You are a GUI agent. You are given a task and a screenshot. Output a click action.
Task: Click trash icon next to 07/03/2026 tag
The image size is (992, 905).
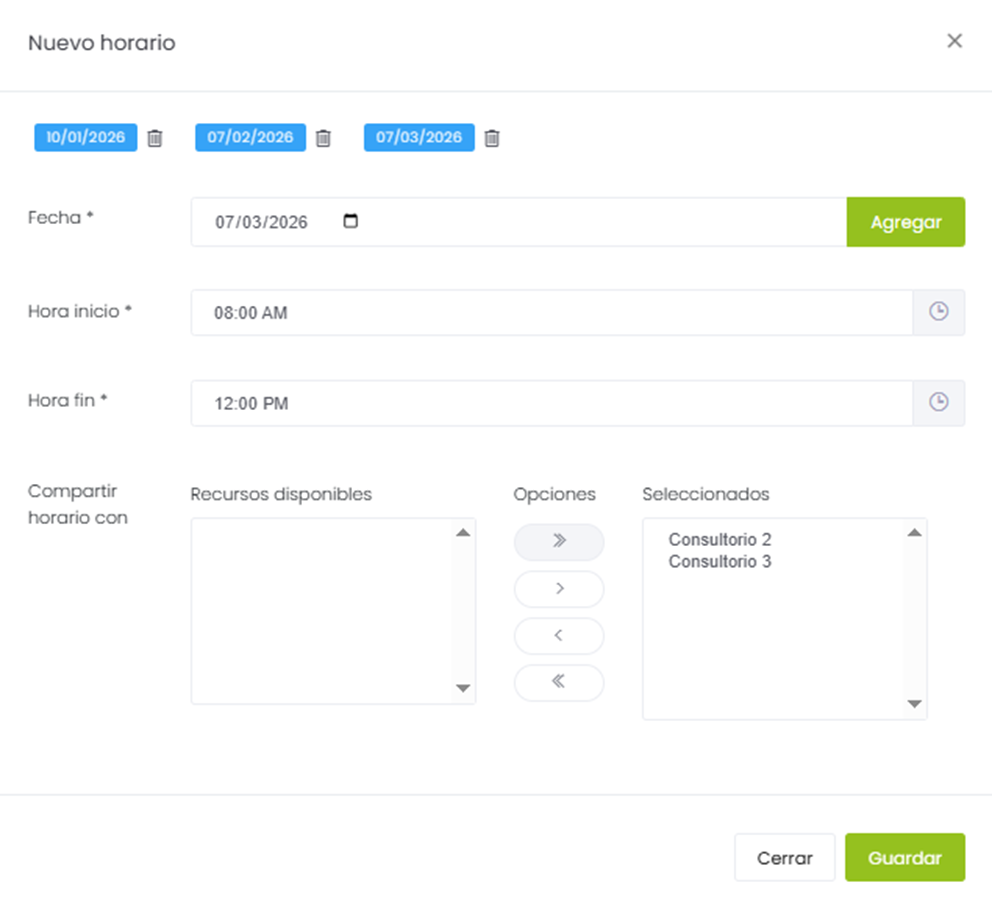[492, 138]
